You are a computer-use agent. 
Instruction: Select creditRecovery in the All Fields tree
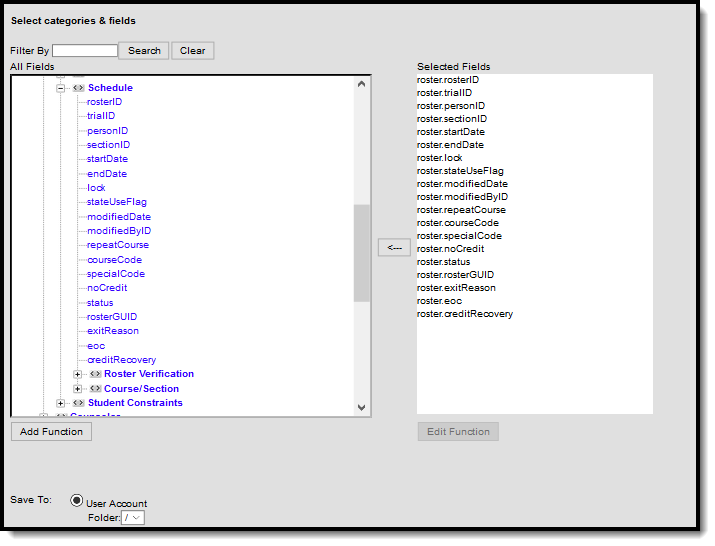pos(121,360)
